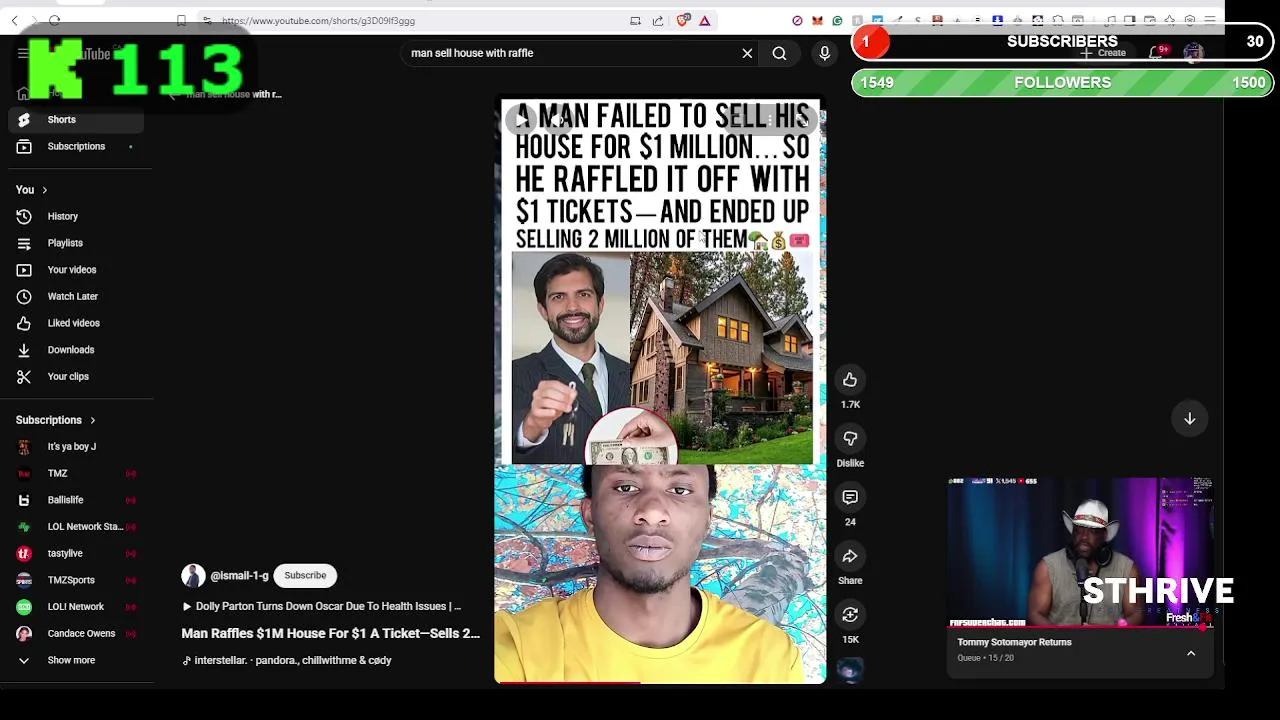
Task: Select the YouTube URL in address bar
Action: (x=318, y=20)
